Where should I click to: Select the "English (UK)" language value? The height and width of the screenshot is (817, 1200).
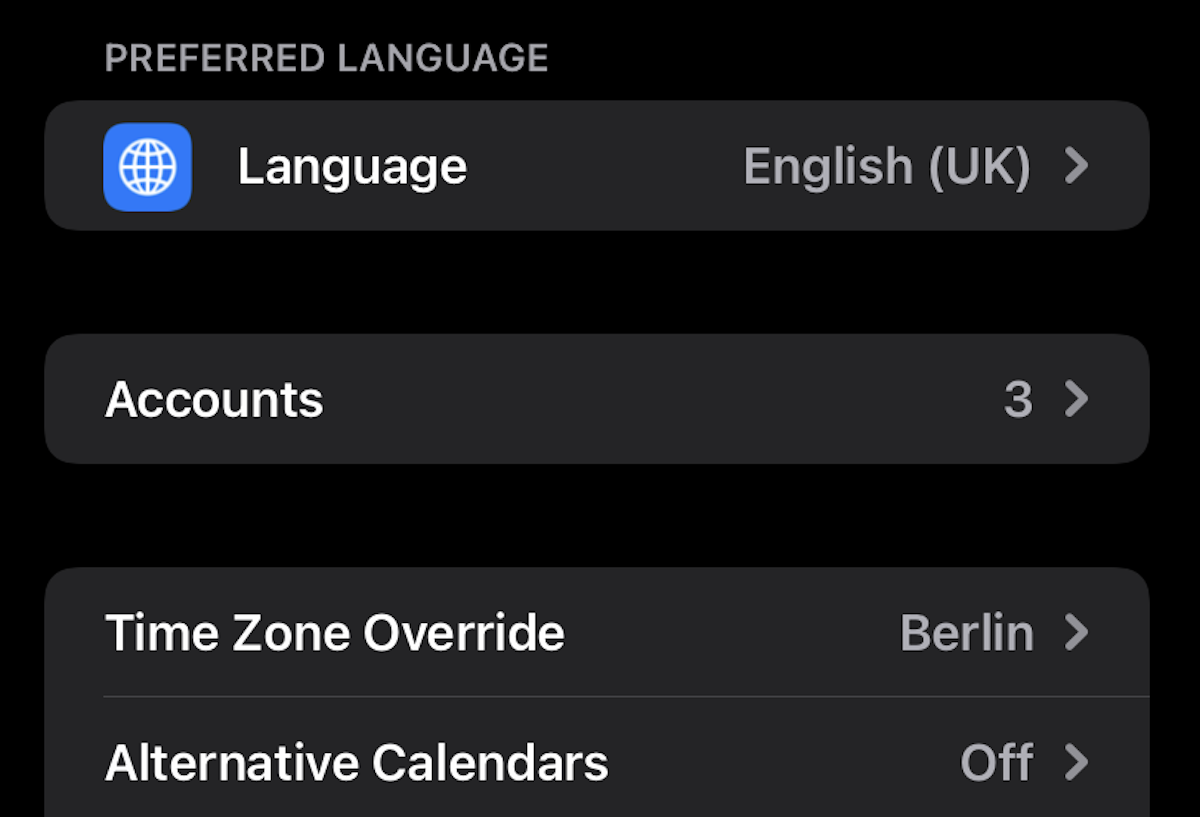coord(886,167)
